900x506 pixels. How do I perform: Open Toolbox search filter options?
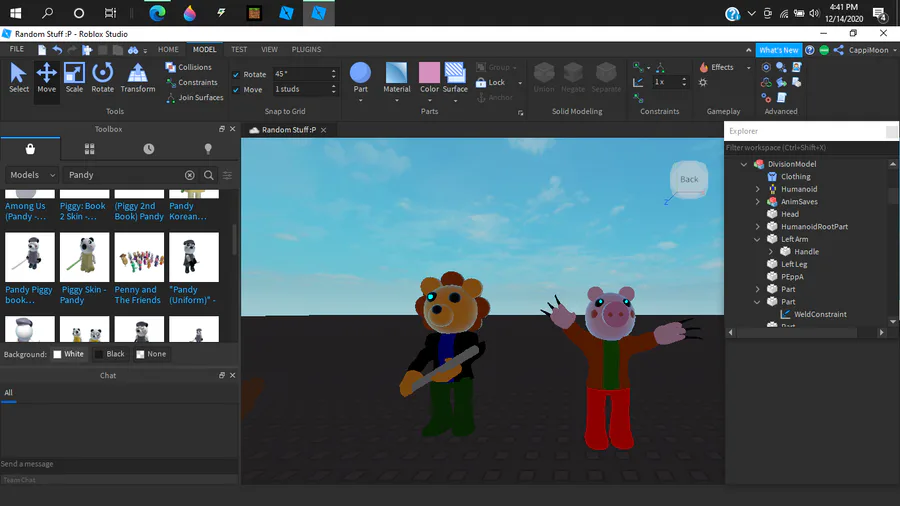pos(227,175)
